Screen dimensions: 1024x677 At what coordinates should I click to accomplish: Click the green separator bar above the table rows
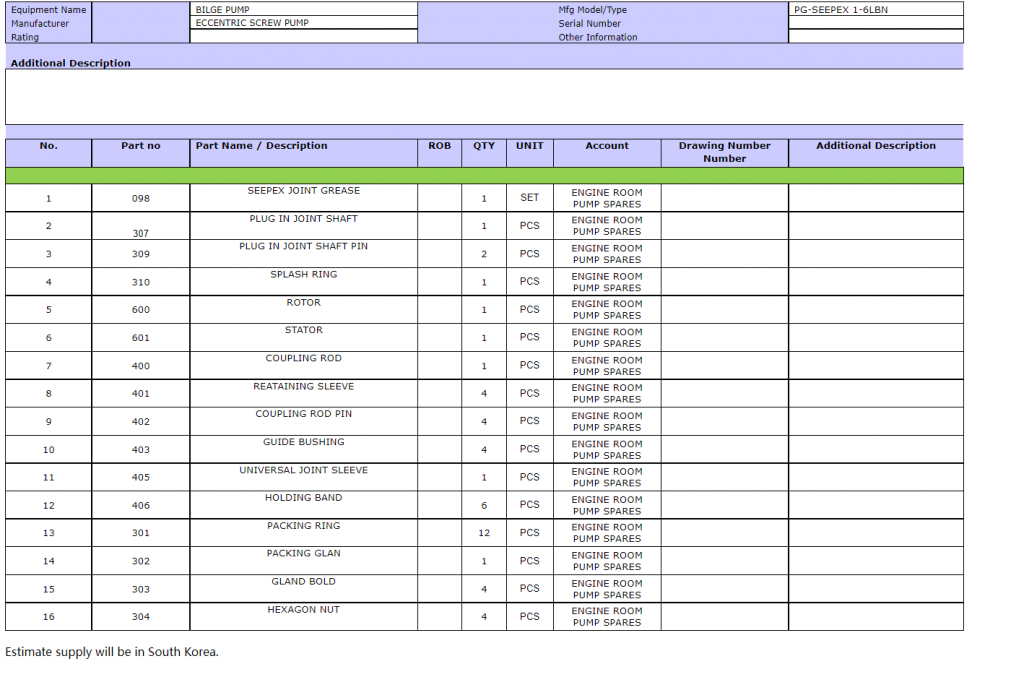point(484,175)
